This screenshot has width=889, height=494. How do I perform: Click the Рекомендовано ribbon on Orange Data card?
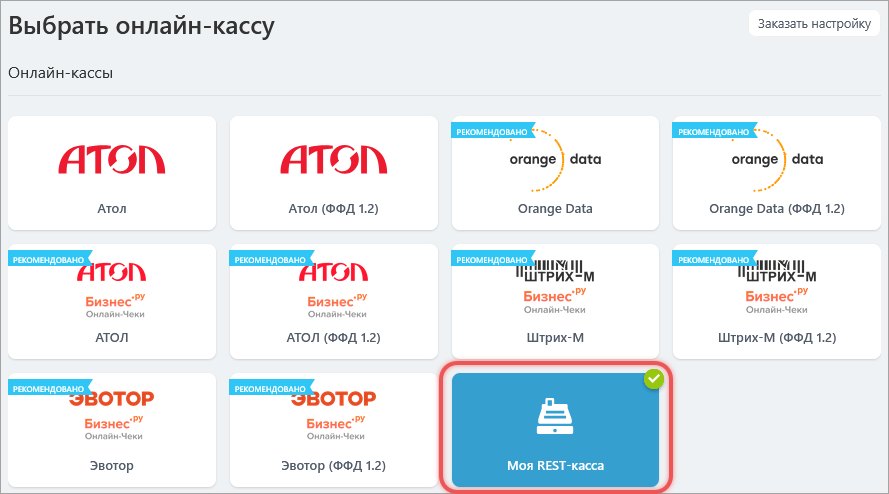(492, 132)
